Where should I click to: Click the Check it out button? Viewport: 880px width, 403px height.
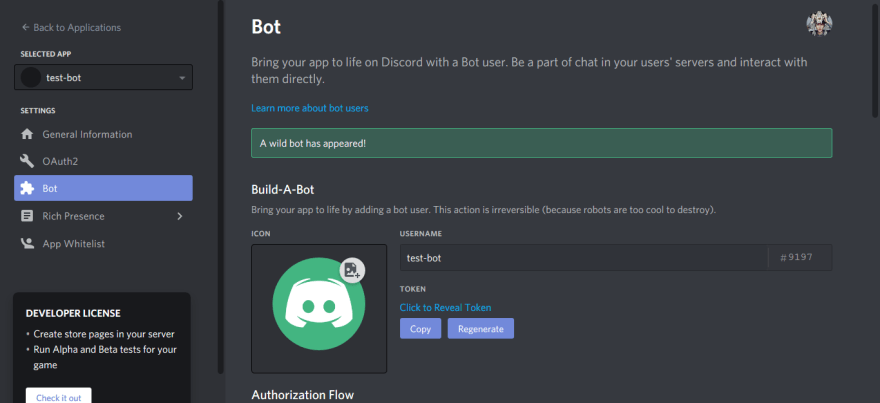point(58,396)
